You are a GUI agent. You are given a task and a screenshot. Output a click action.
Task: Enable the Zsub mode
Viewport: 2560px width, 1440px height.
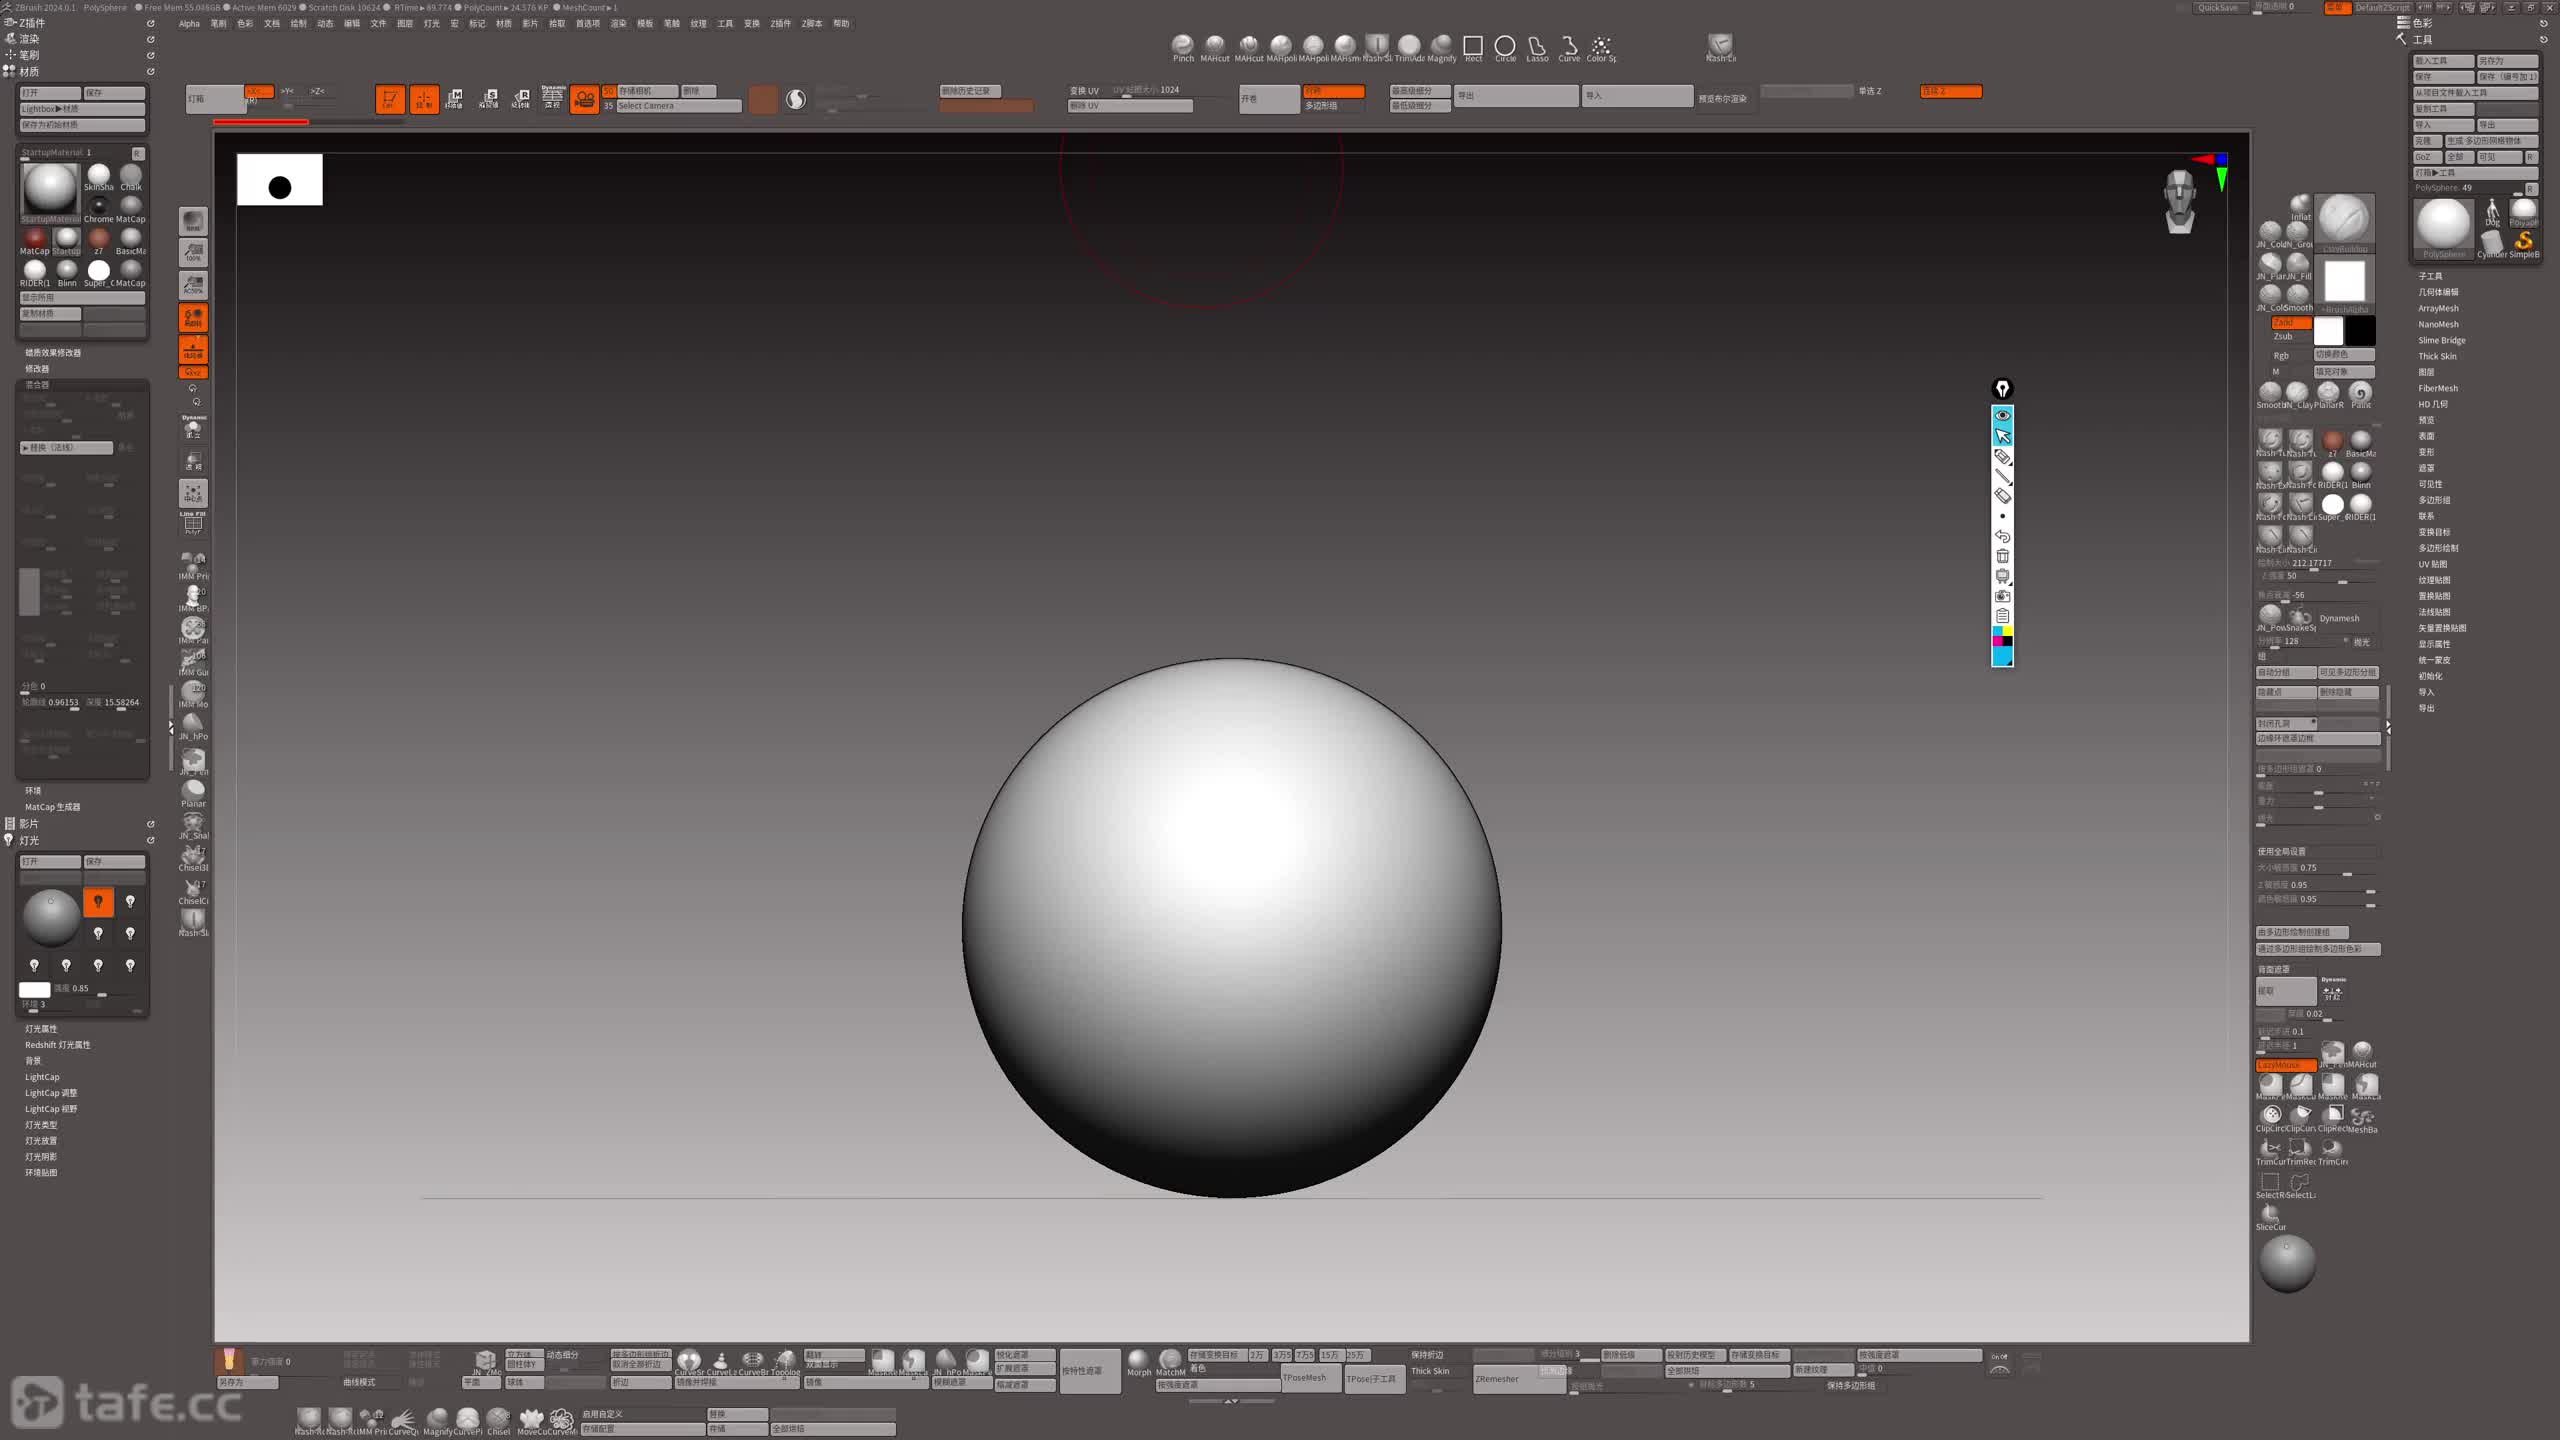(2283, 337)
